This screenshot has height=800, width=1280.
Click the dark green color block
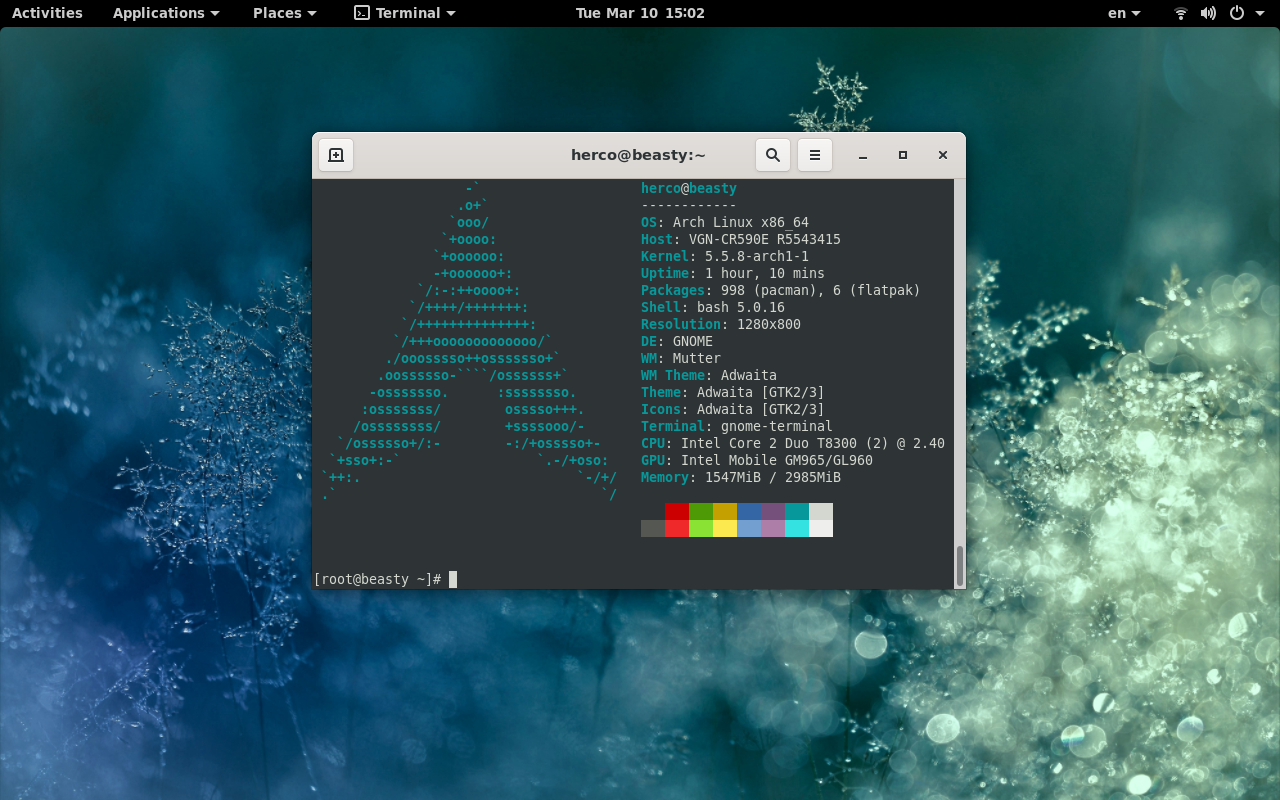coord(701,511)
